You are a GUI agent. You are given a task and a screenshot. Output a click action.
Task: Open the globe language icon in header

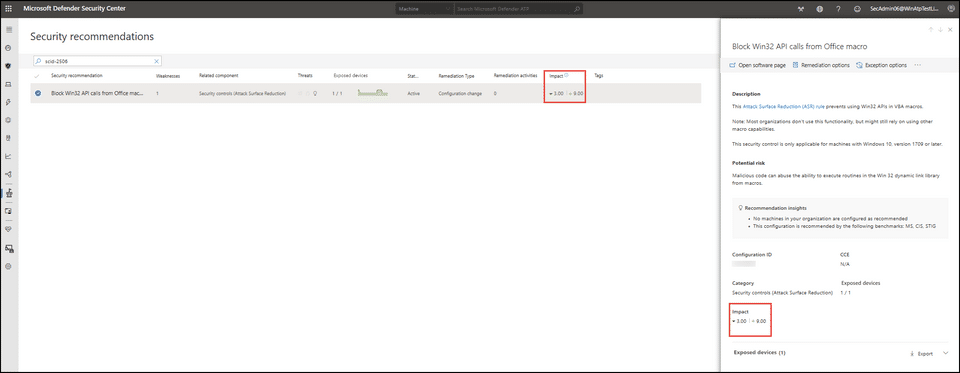coord(819,9)
